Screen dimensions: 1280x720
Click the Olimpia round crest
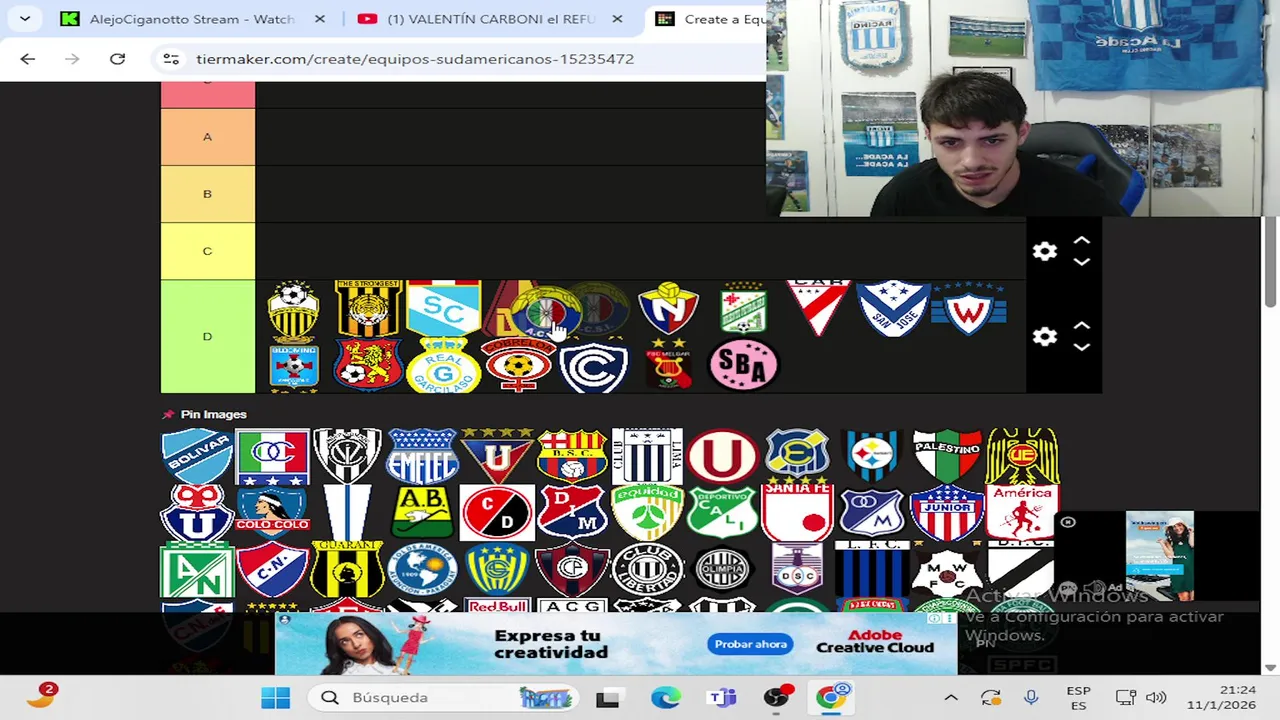(722, 570)
